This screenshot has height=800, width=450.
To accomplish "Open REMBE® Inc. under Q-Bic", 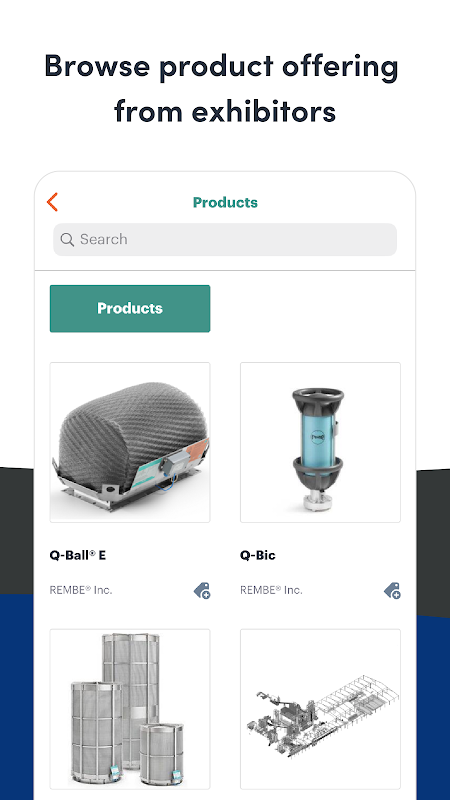I will click(x=271, y=590).
